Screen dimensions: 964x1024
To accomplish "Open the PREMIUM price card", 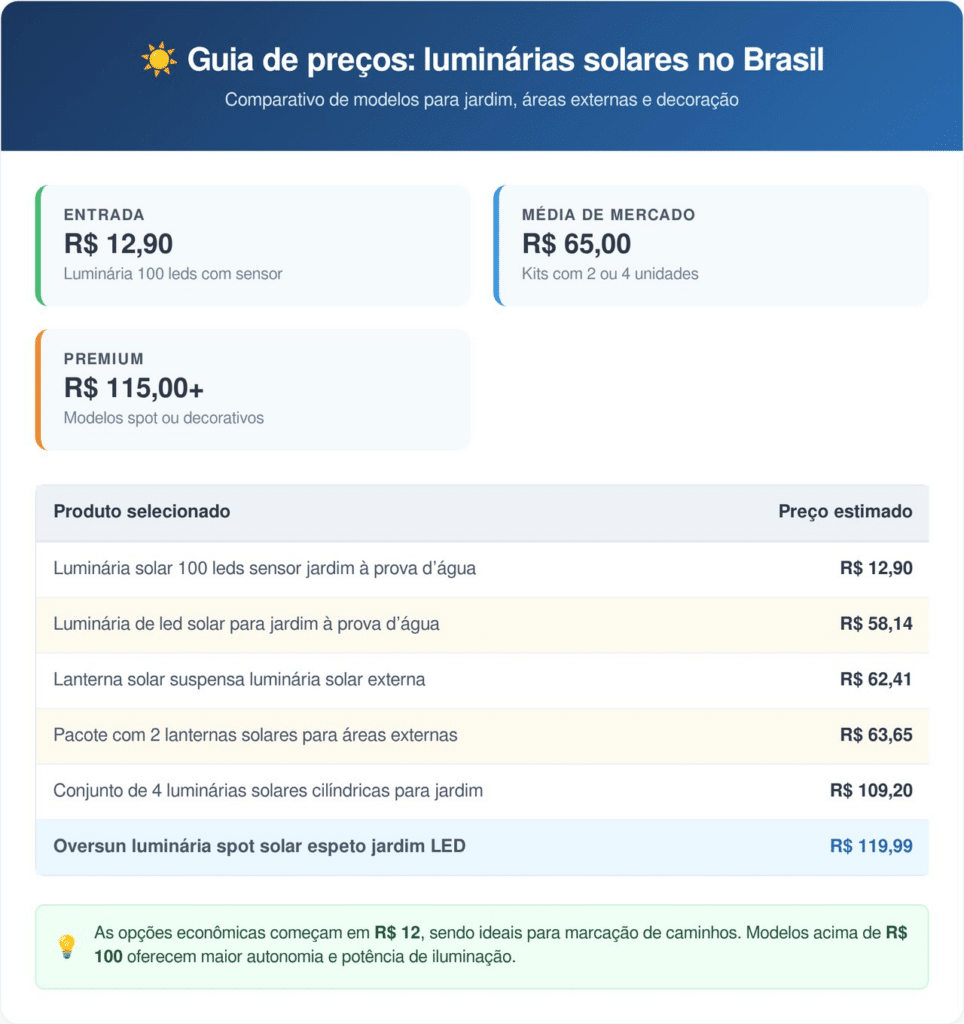I will click(x=252, y=389).
